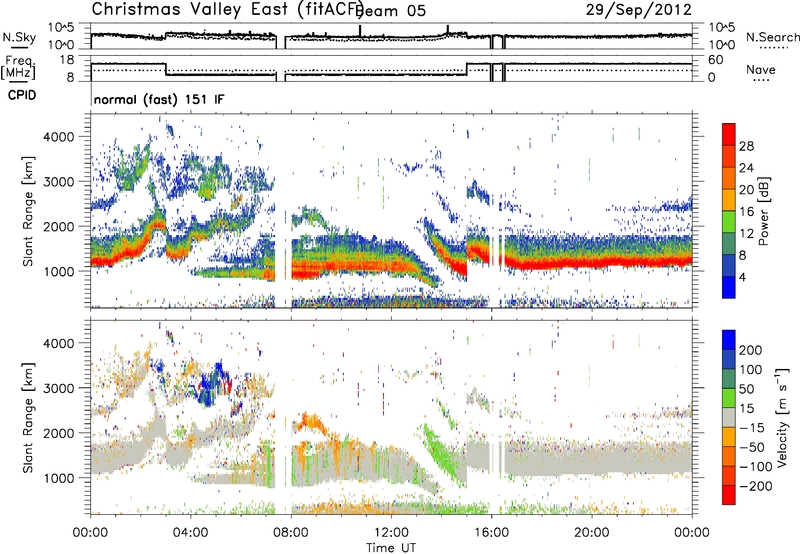This screenshot has width=800, height=554.
Task: Click the '4' Power colorbar label
Action: pyautogui.click(x=742, y=277)
